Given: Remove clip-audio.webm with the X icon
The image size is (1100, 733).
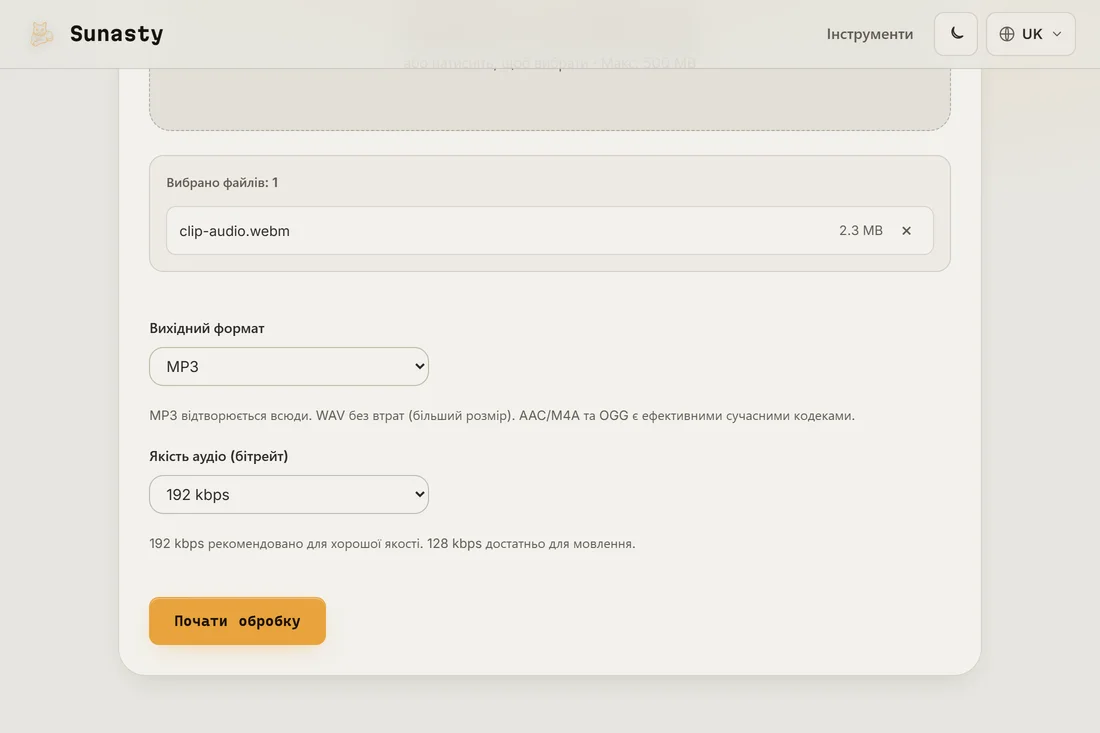Looking at the screenshot, I should pos(906,231).
